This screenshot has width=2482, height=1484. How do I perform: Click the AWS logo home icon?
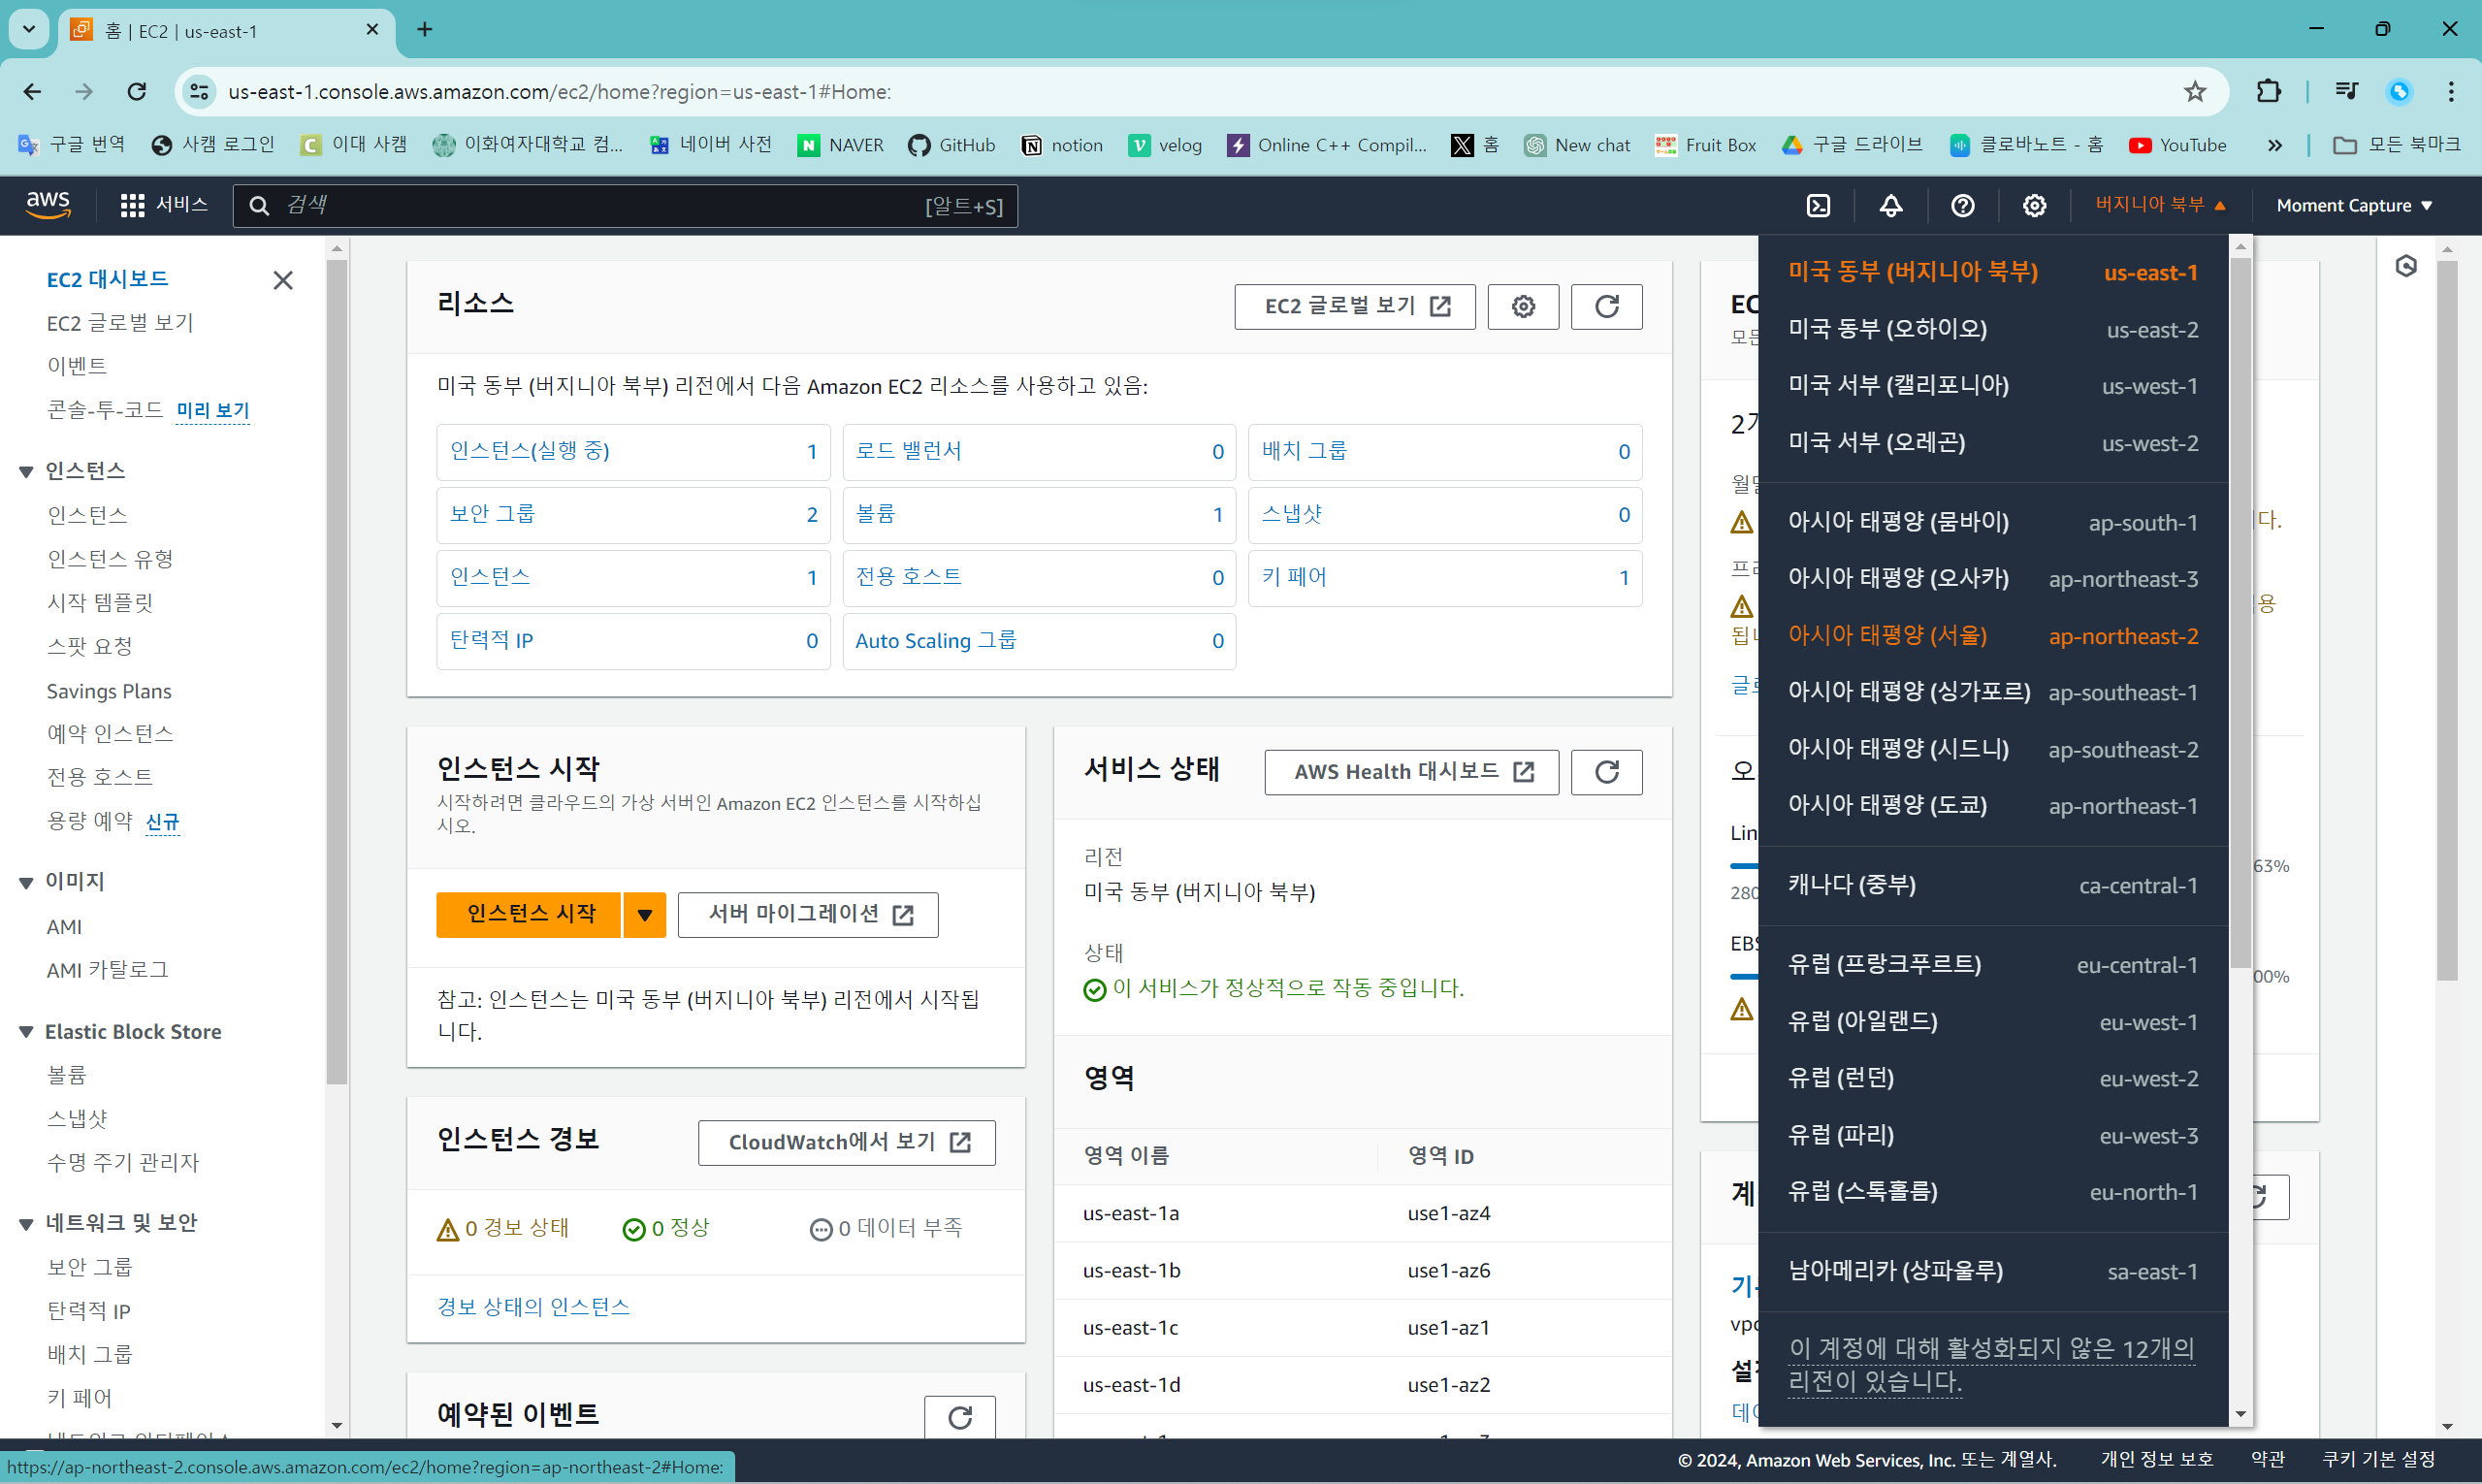[48, 204]
